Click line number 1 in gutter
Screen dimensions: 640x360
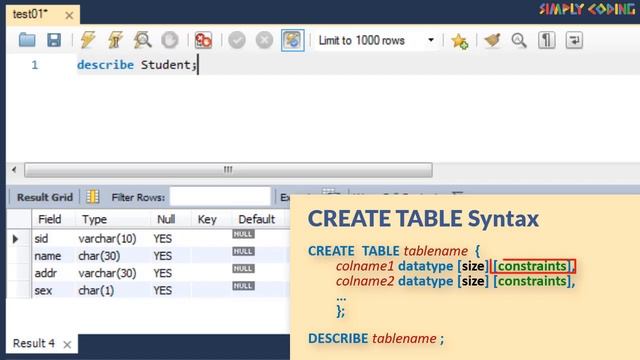pyautogui.click(x=35, y=65)
